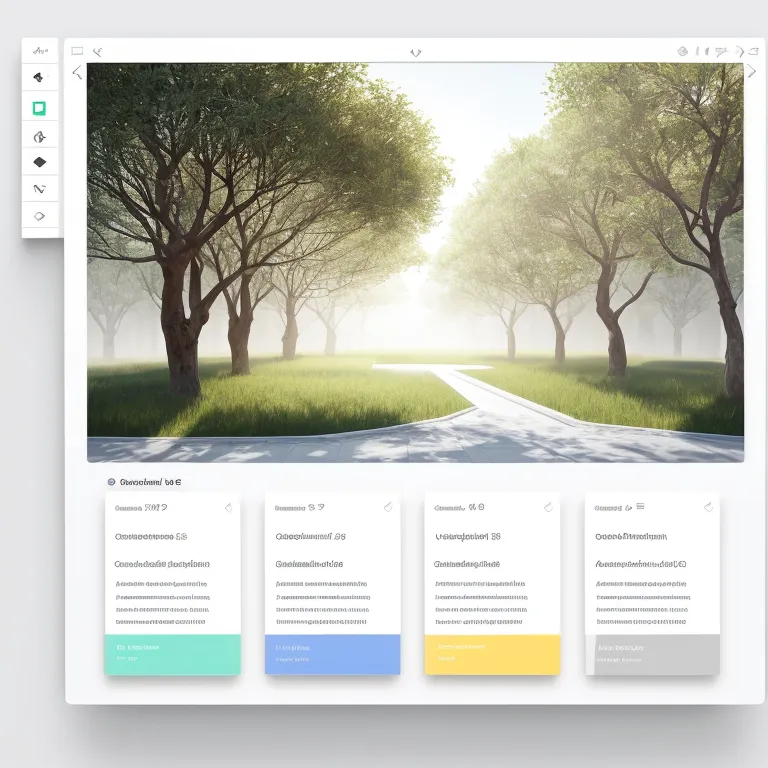Select the black diamond shape tool

coord(40,162)
